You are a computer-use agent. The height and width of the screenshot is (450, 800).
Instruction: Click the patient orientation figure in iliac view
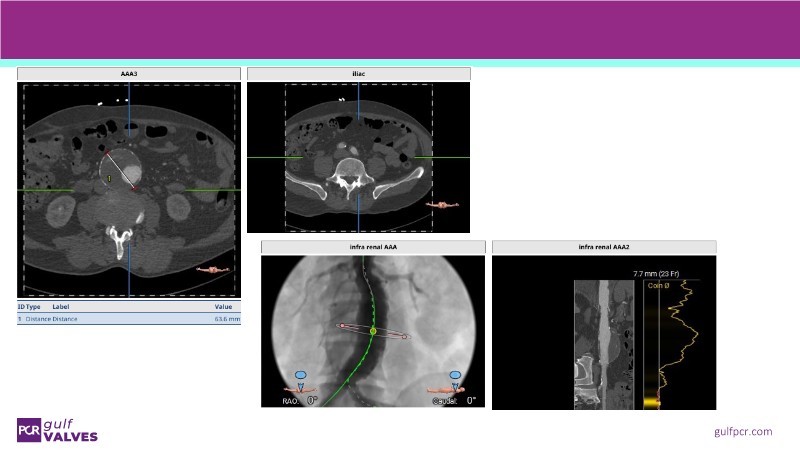coord(441,205)
